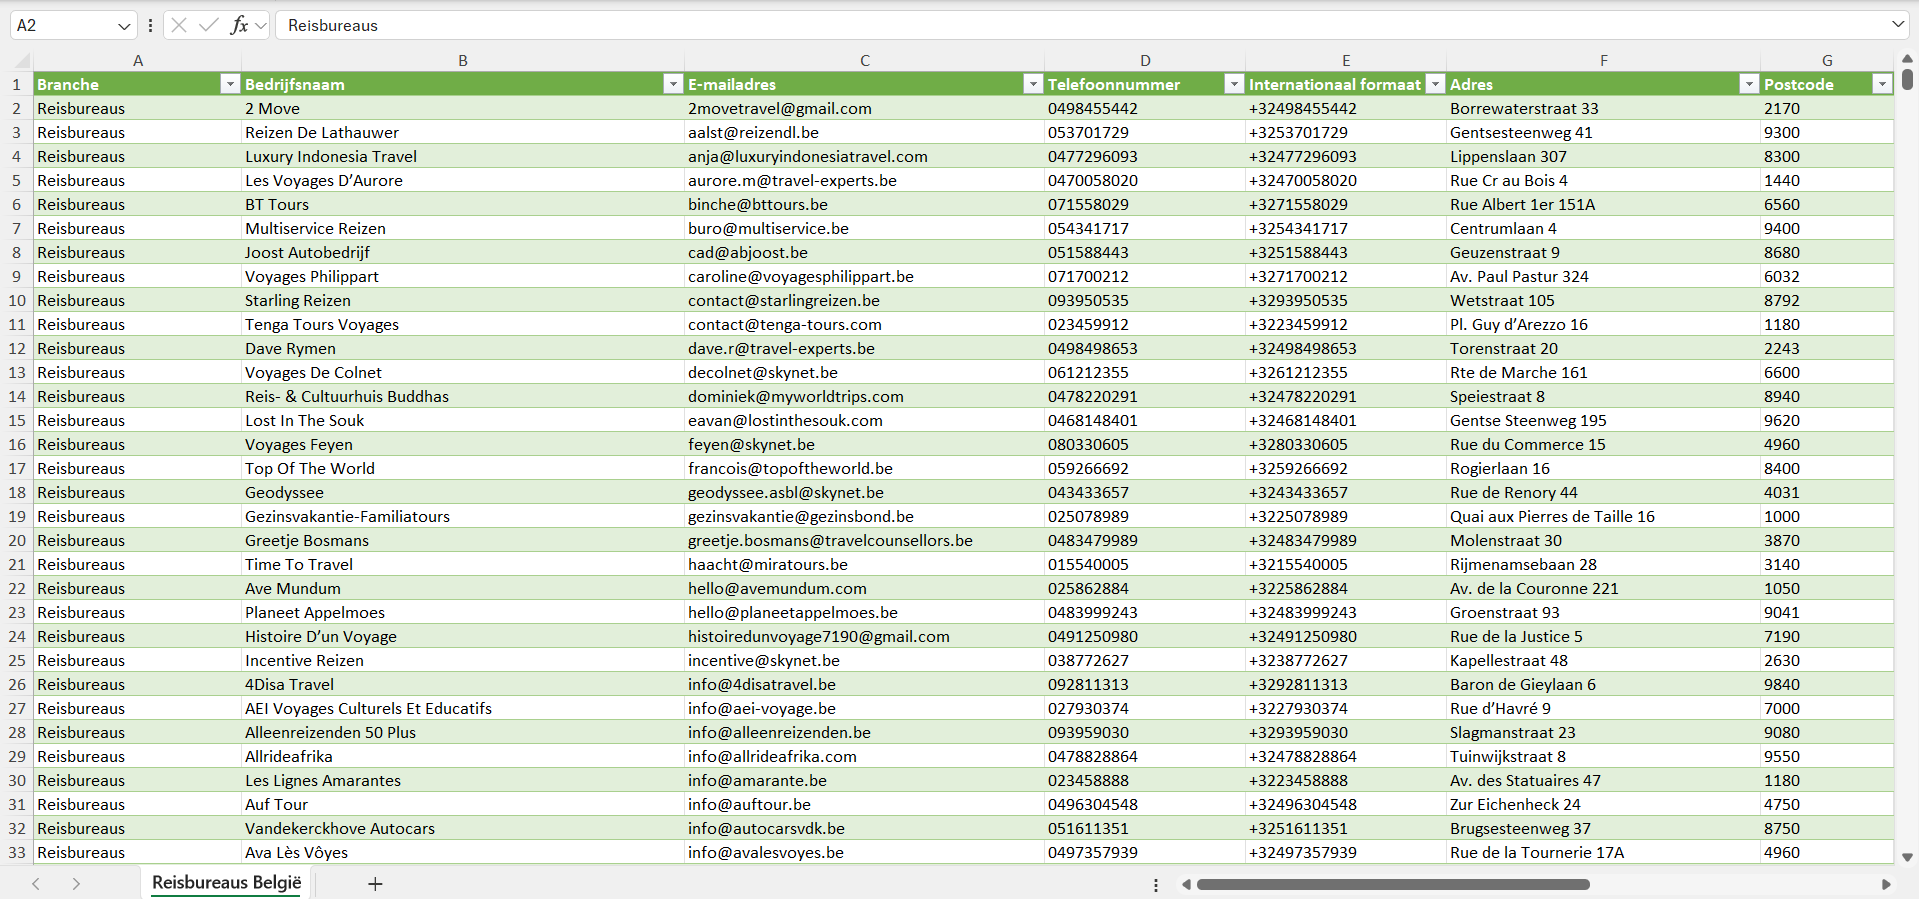
Task: Open the Branche column filter dropdown
Action: pyautogui.click(x=230, y=84)
